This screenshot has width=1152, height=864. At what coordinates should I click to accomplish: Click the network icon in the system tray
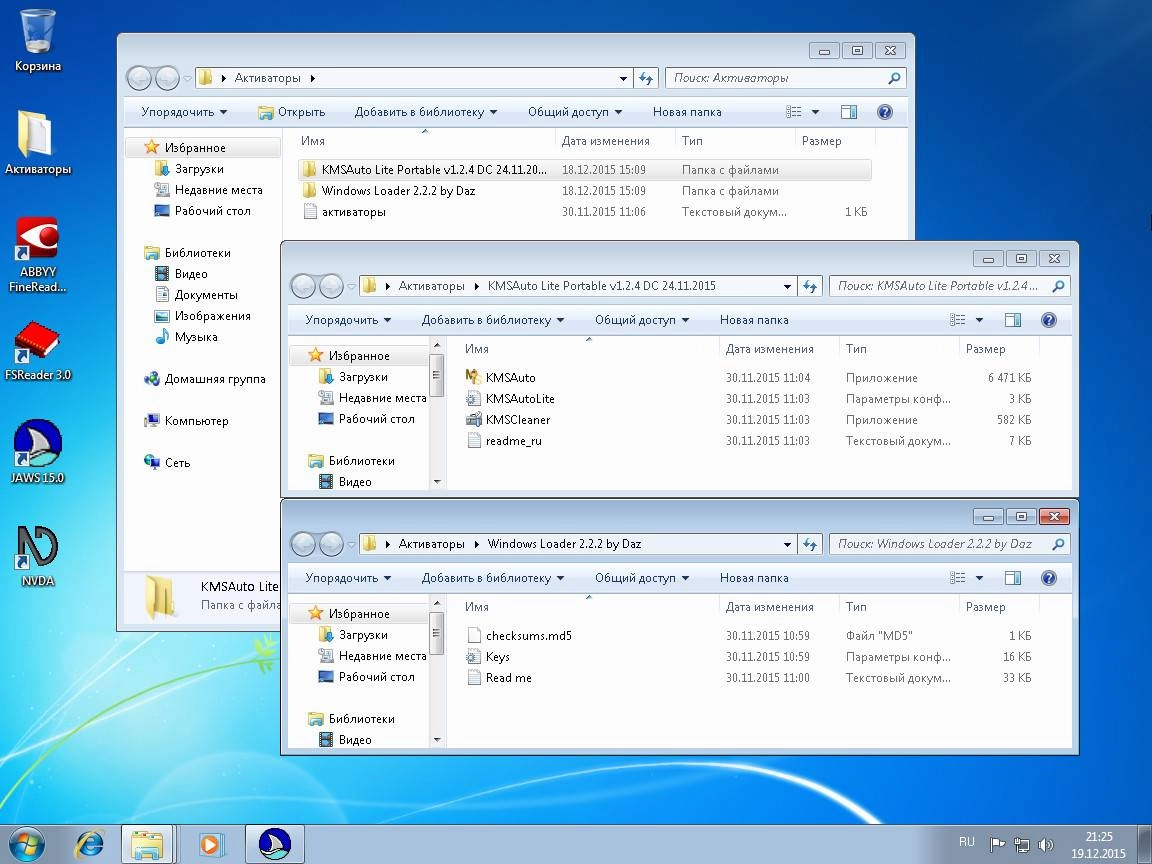1021,845
